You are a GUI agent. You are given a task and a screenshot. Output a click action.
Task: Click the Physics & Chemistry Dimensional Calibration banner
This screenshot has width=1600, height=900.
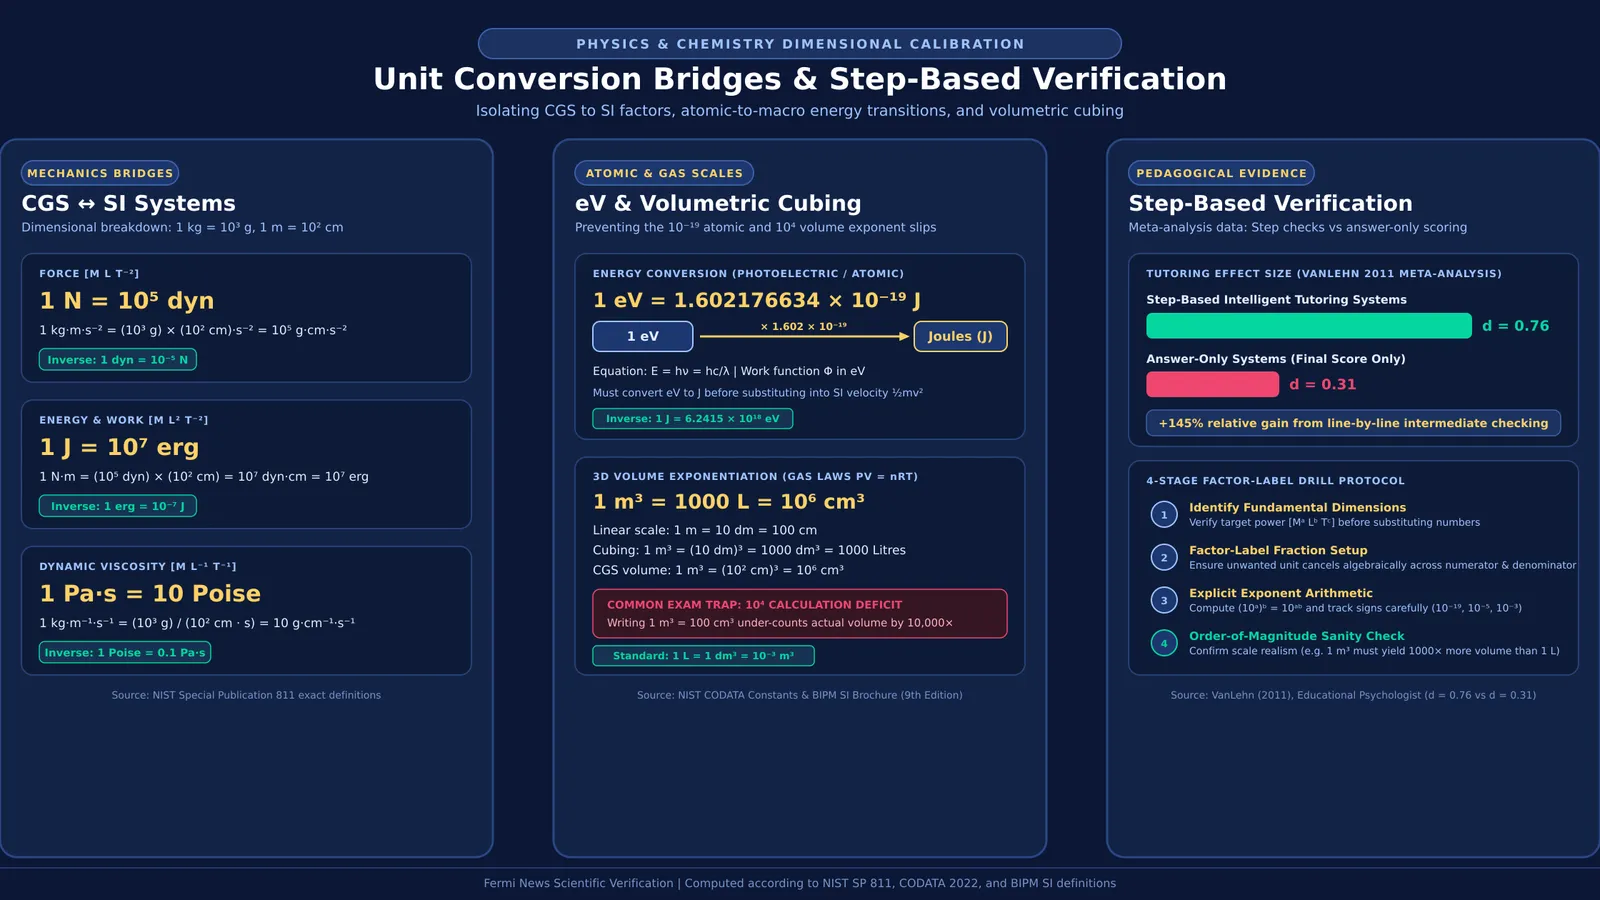click(800, 44)
